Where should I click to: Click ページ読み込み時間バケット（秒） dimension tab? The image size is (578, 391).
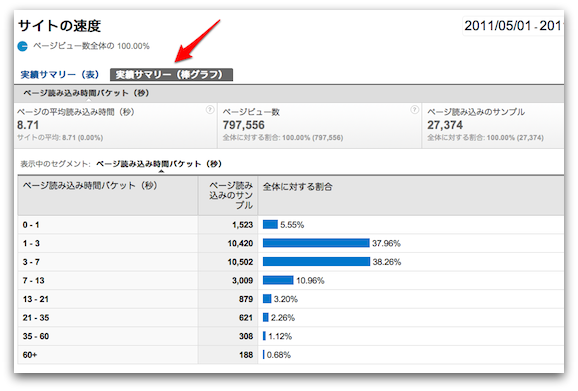(86, 93)
